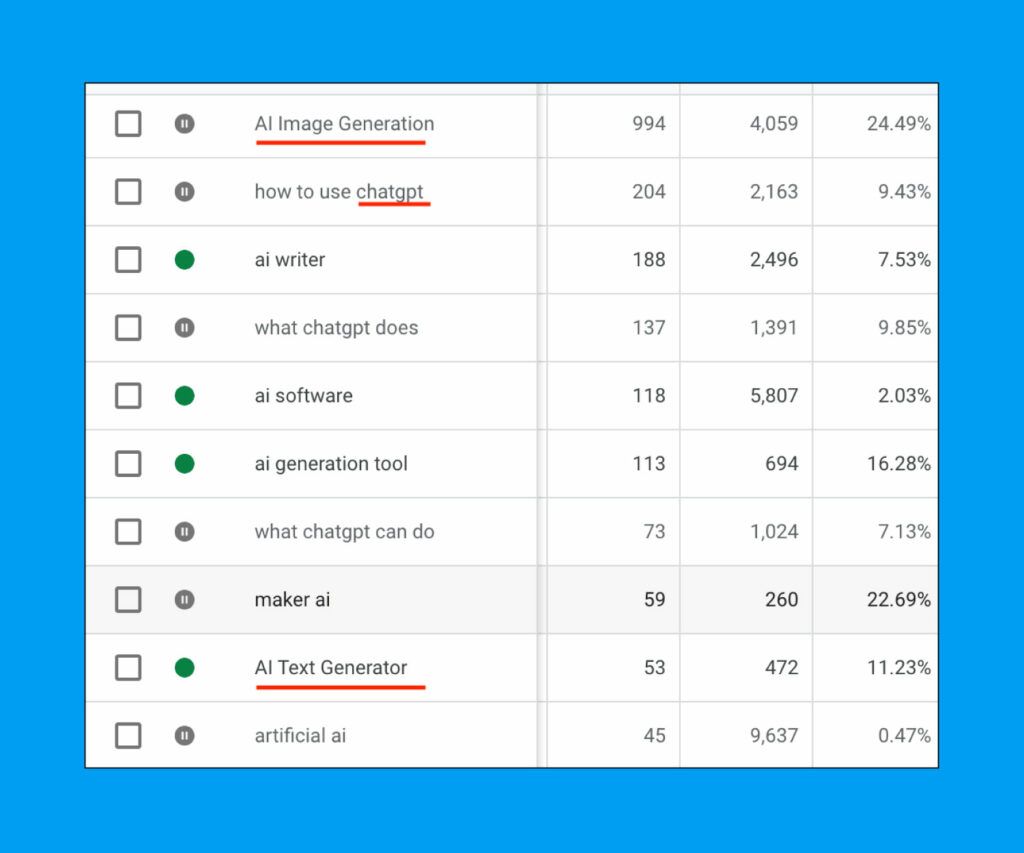Click the 118 value for ai software
The width and height of the screenshot is (1024, 853).
(649, 395)
